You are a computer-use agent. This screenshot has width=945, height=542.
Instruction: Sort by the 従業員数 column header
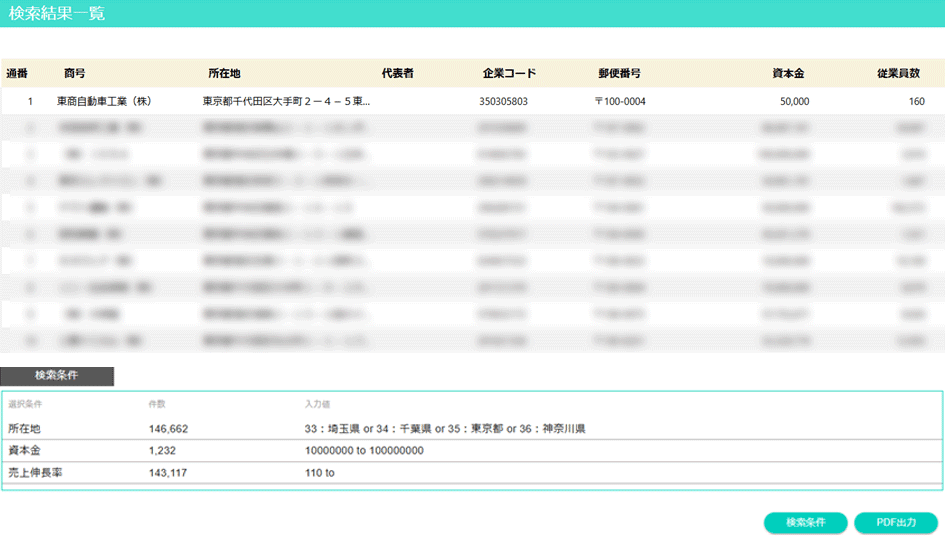pos(899,74)
